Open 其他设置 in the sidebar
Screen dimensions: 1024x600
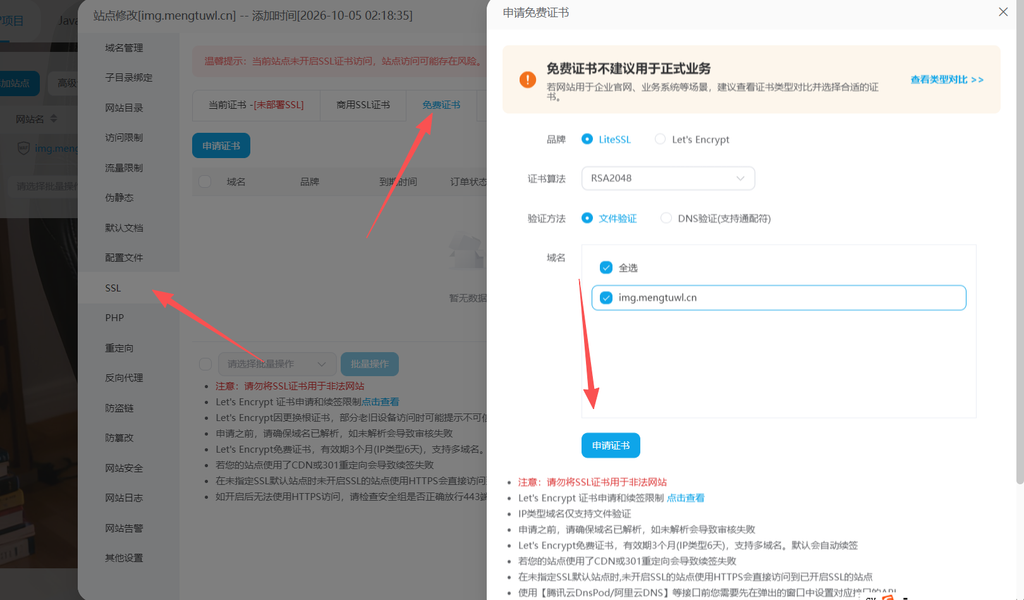(x=124, y=558)
